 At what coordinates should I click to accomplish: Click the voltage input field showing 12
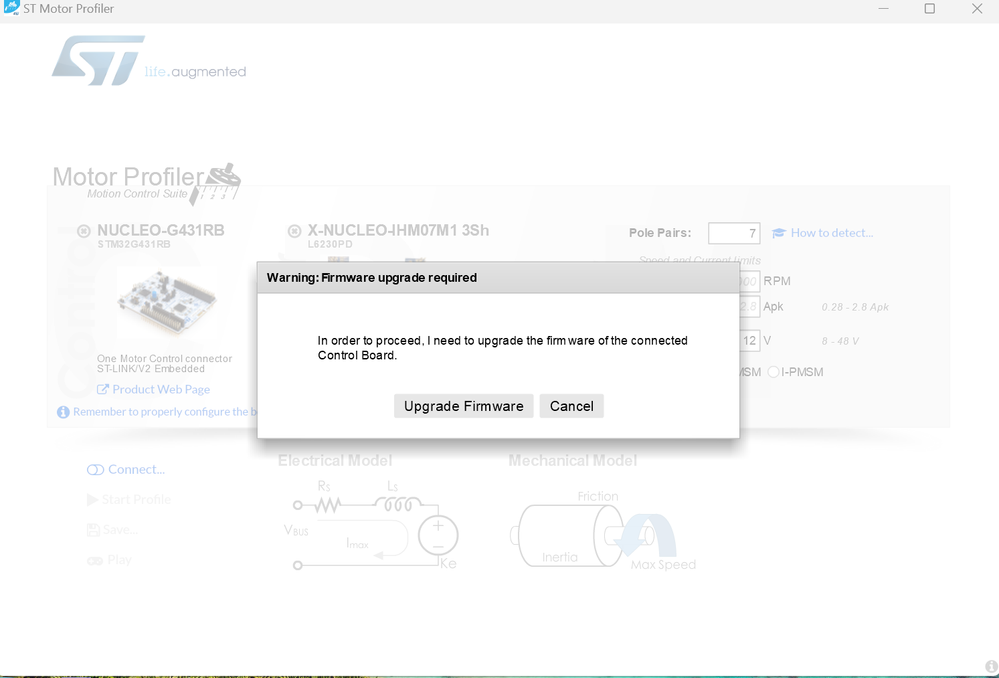tap(749, 341)
